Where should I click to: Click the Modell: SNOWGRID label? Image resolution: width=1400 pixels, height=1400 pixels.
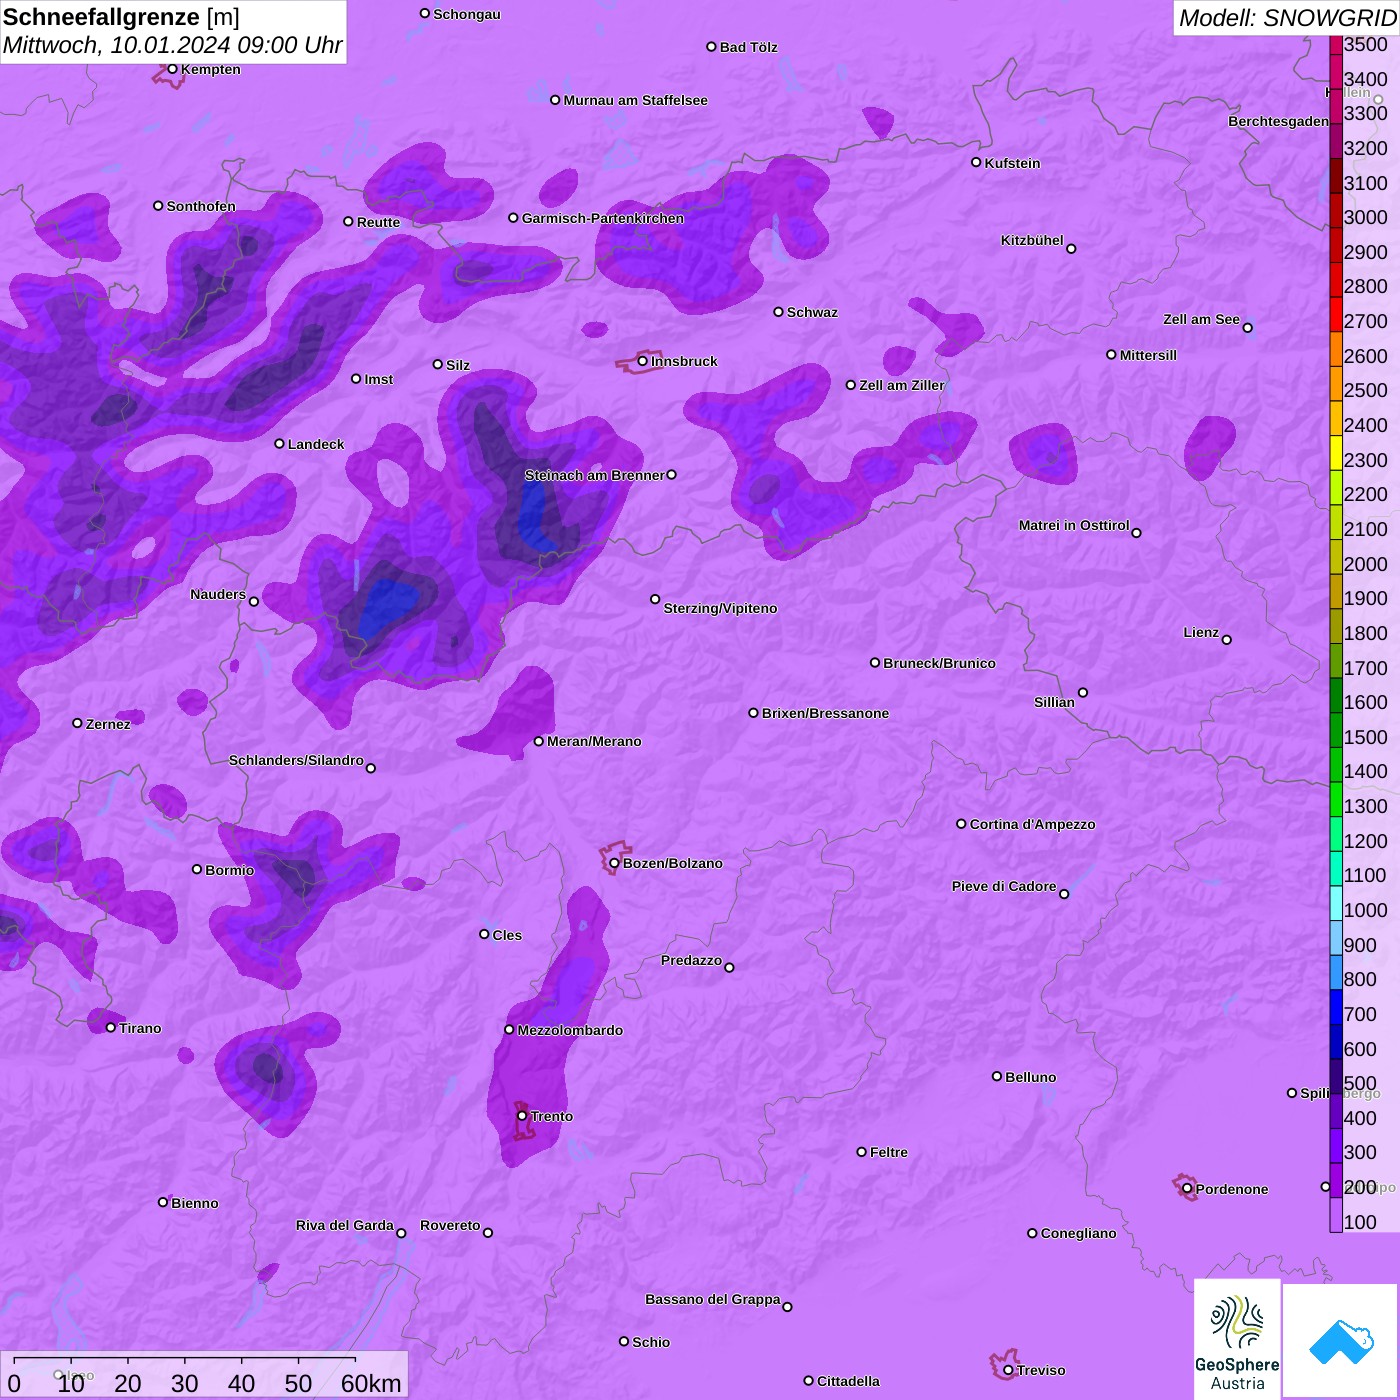[1288, 18]
